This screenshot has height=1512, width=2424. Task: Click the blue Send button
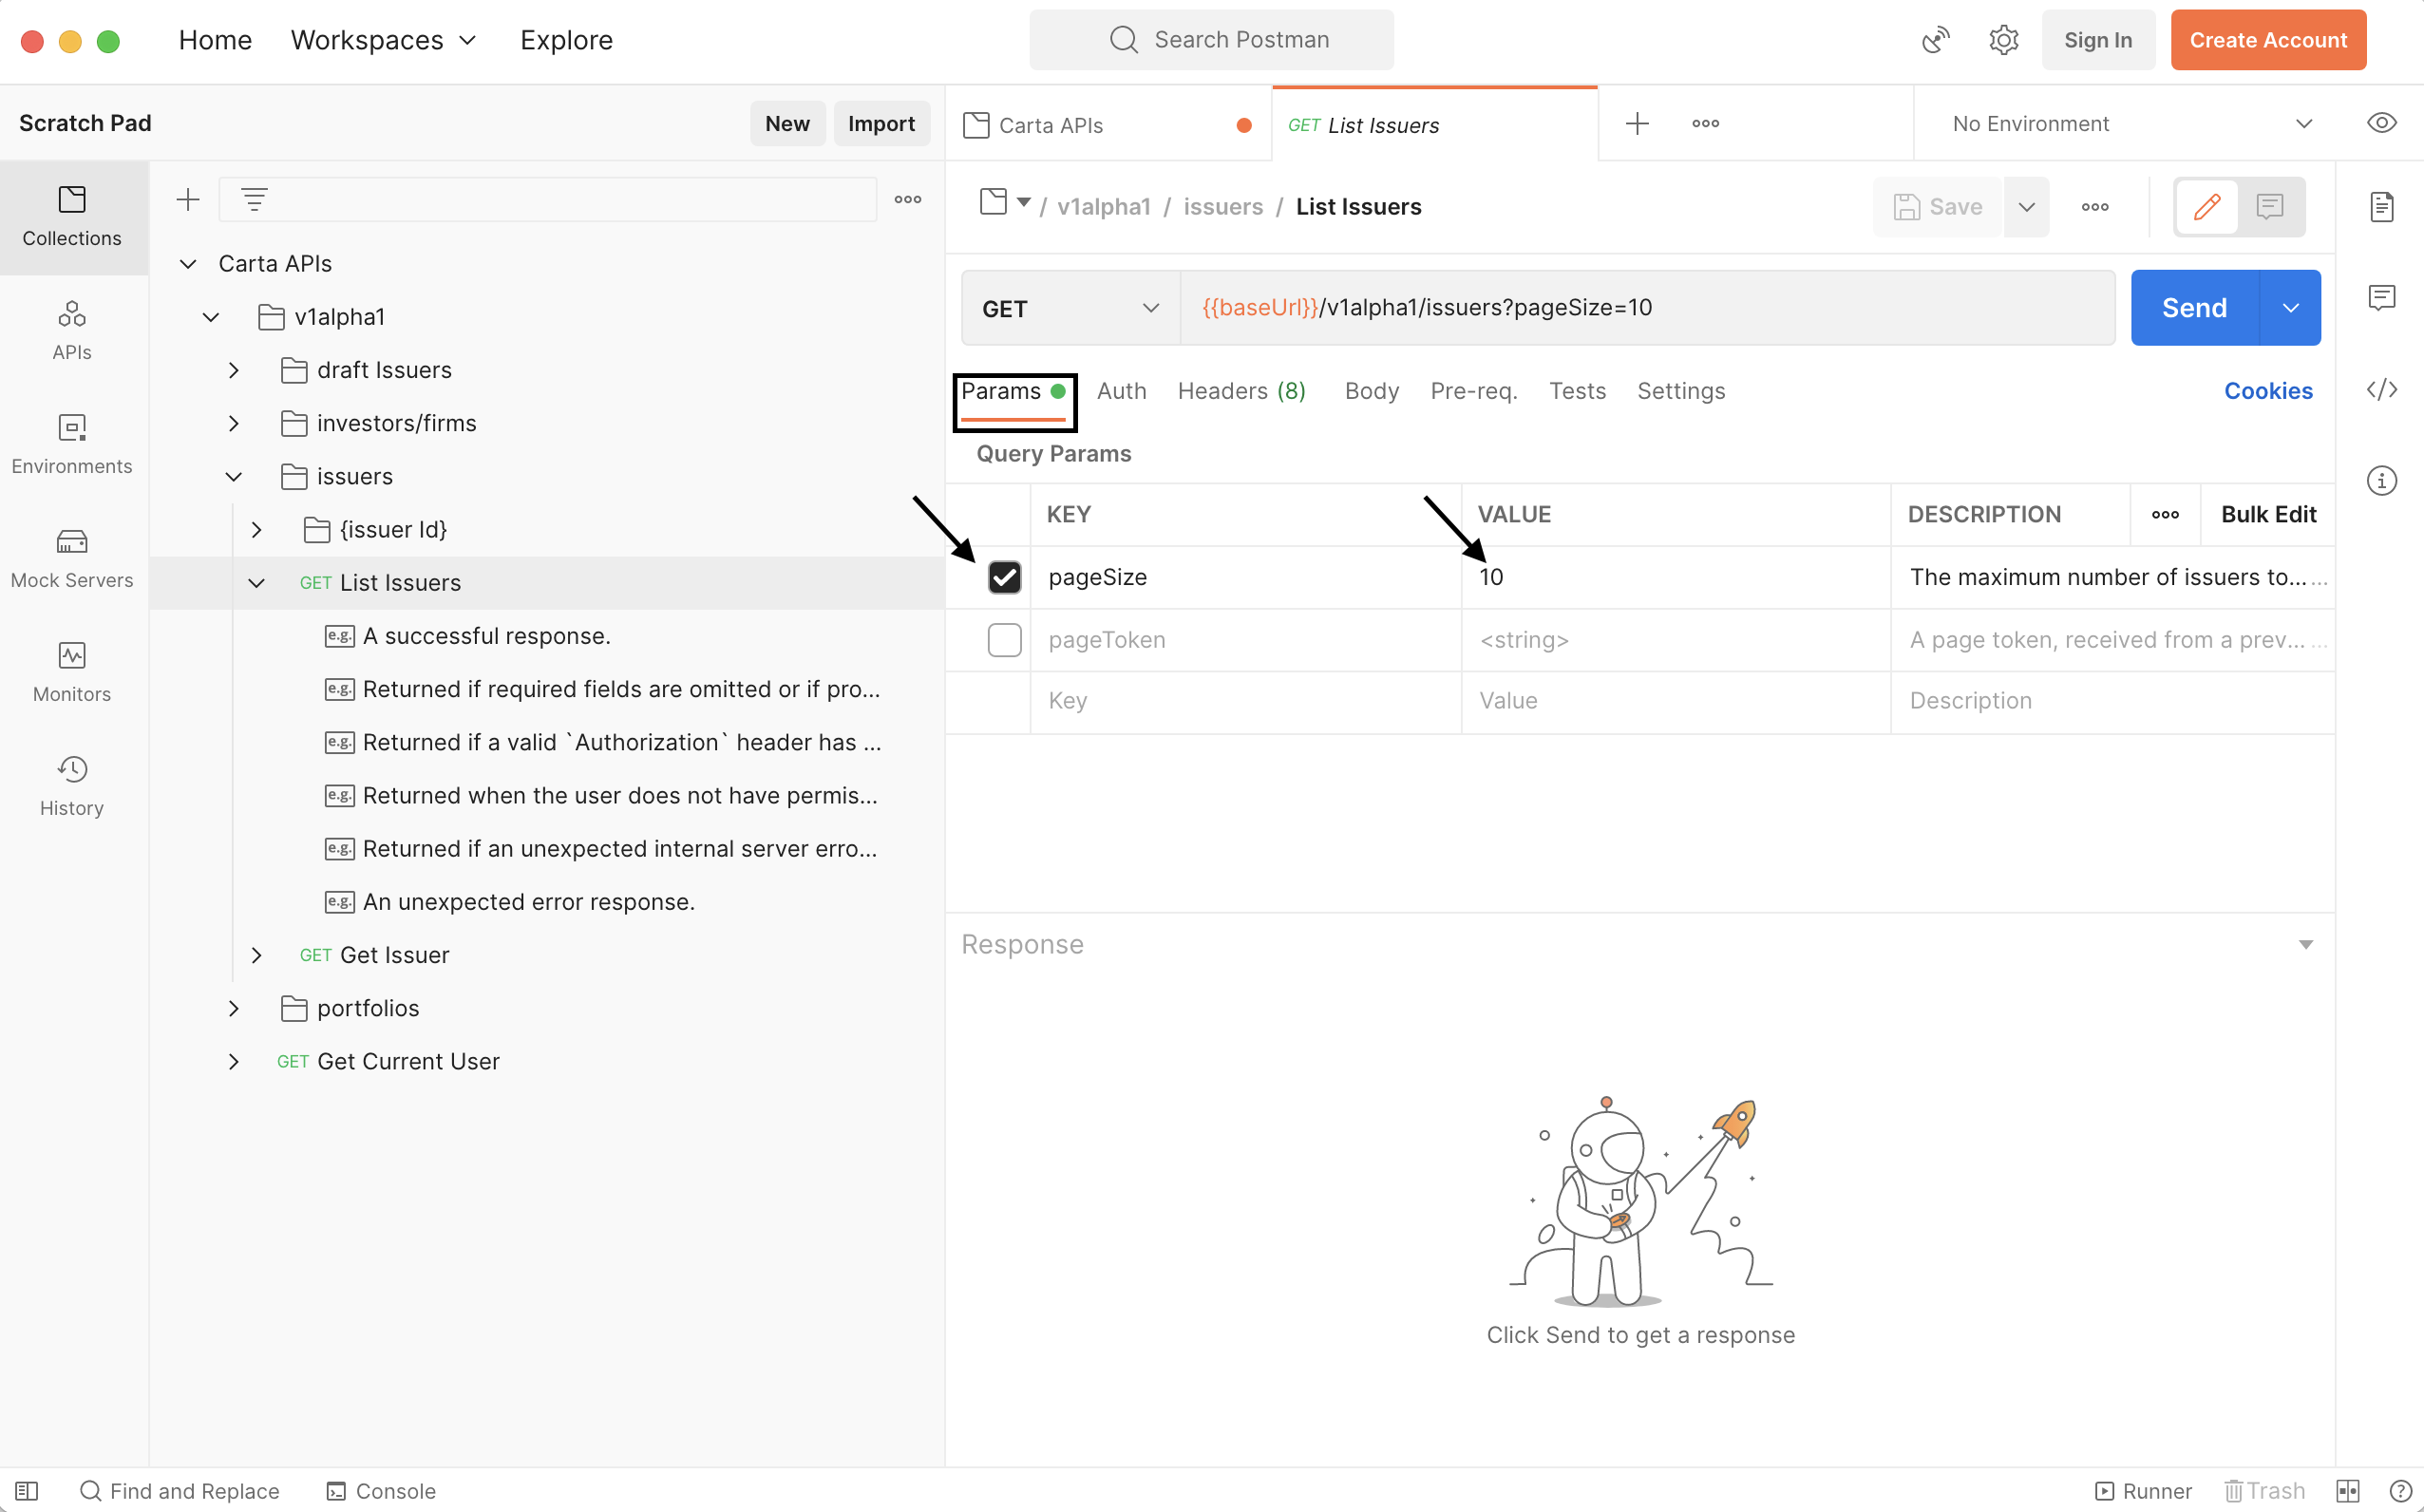2193,308
